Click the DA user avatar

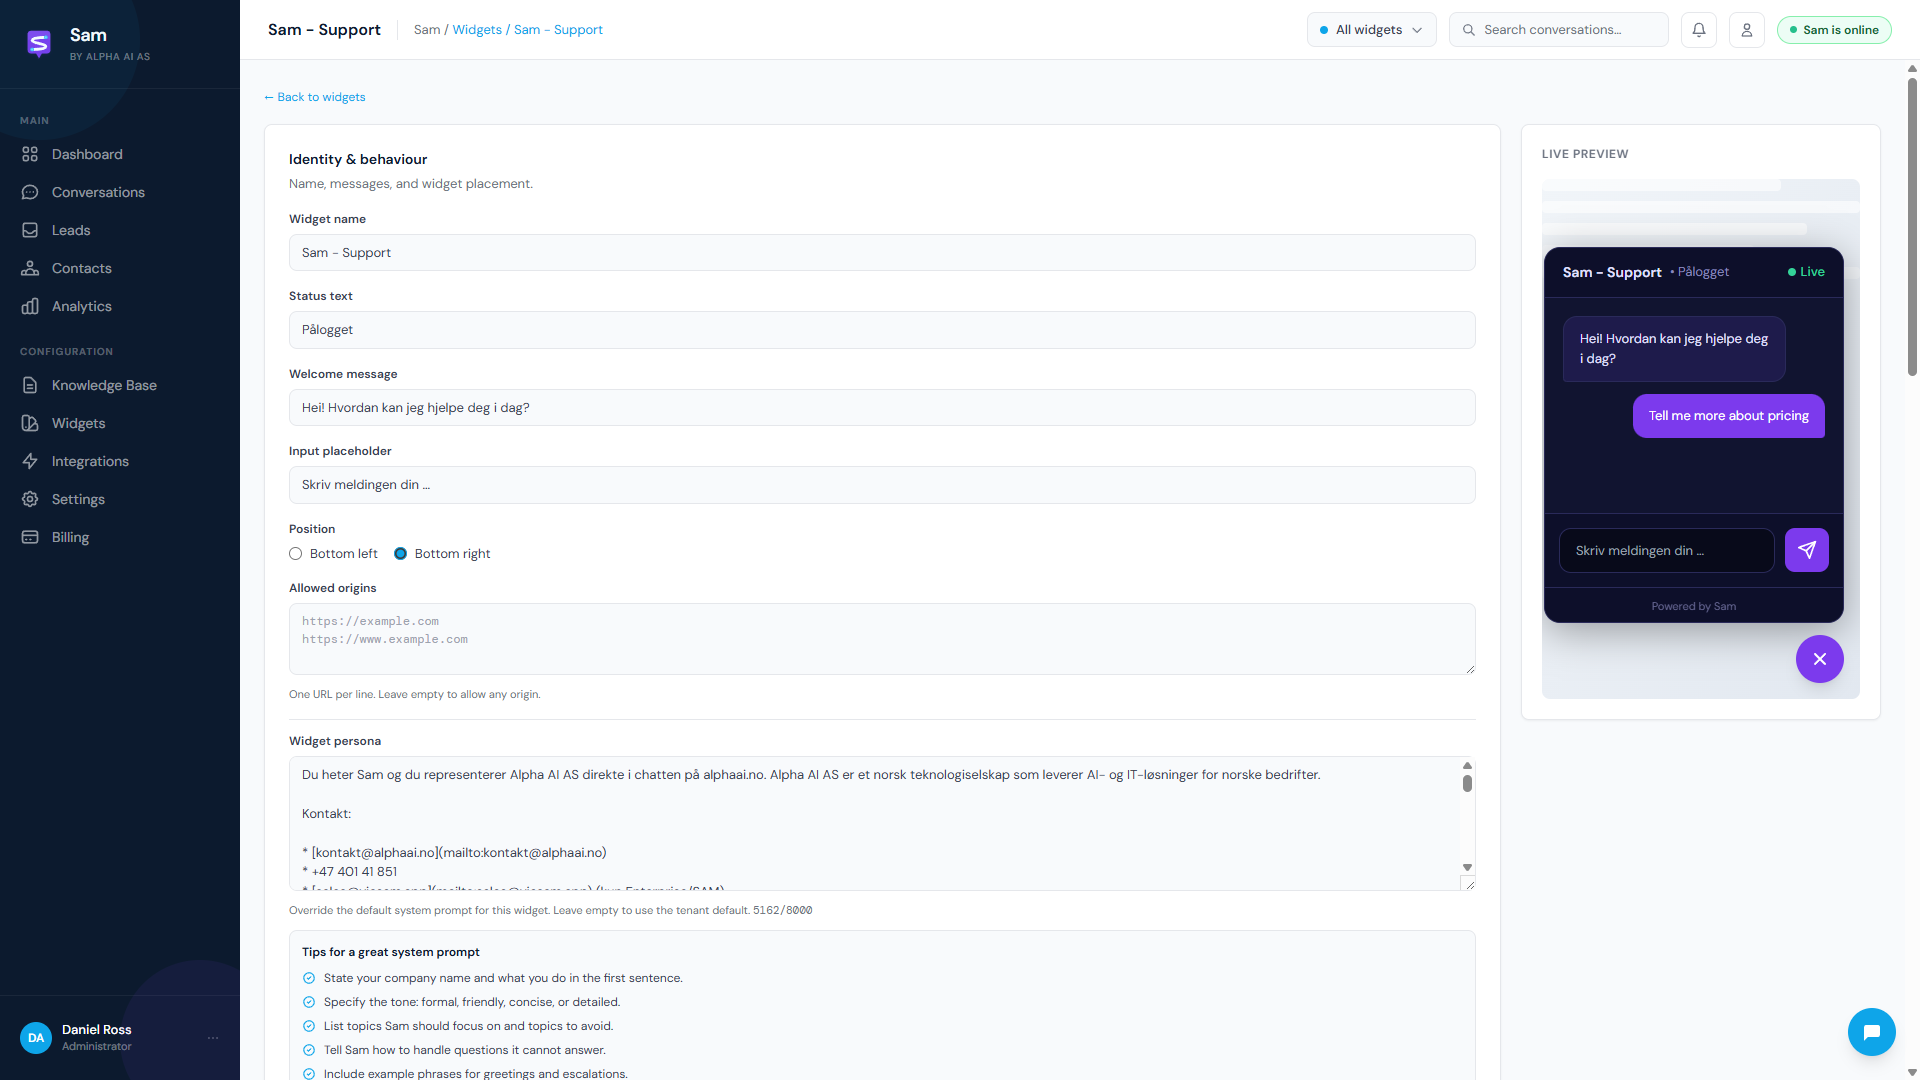tap(36, 1038)
